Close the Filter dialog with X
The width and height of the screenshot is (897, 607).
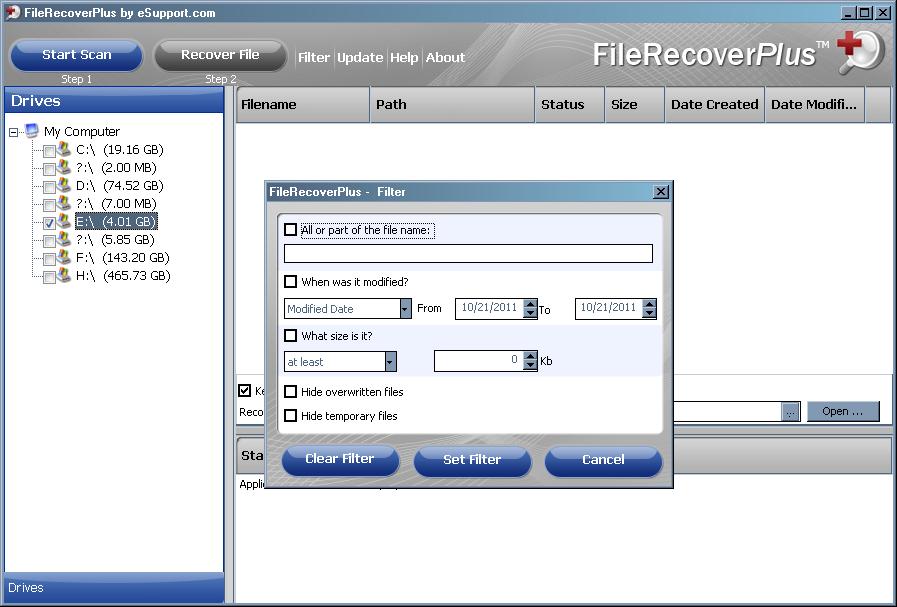coord(660,192)
